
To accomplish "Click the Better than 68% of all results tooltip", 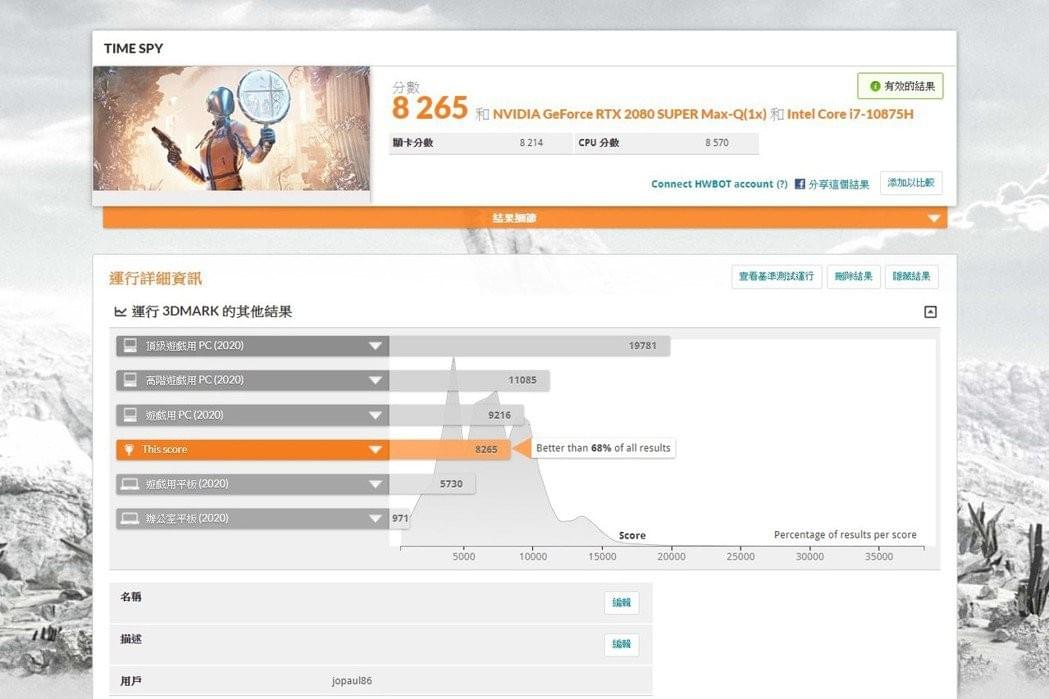I will pyautogui.click(x=603, y=448).
